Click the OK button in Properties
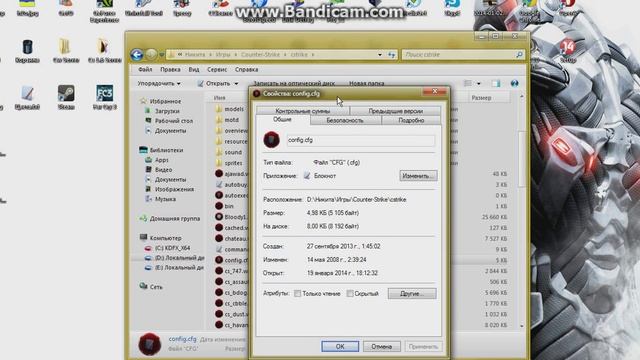The height and width of the screenshot is (360, 640). coord(340,347)
